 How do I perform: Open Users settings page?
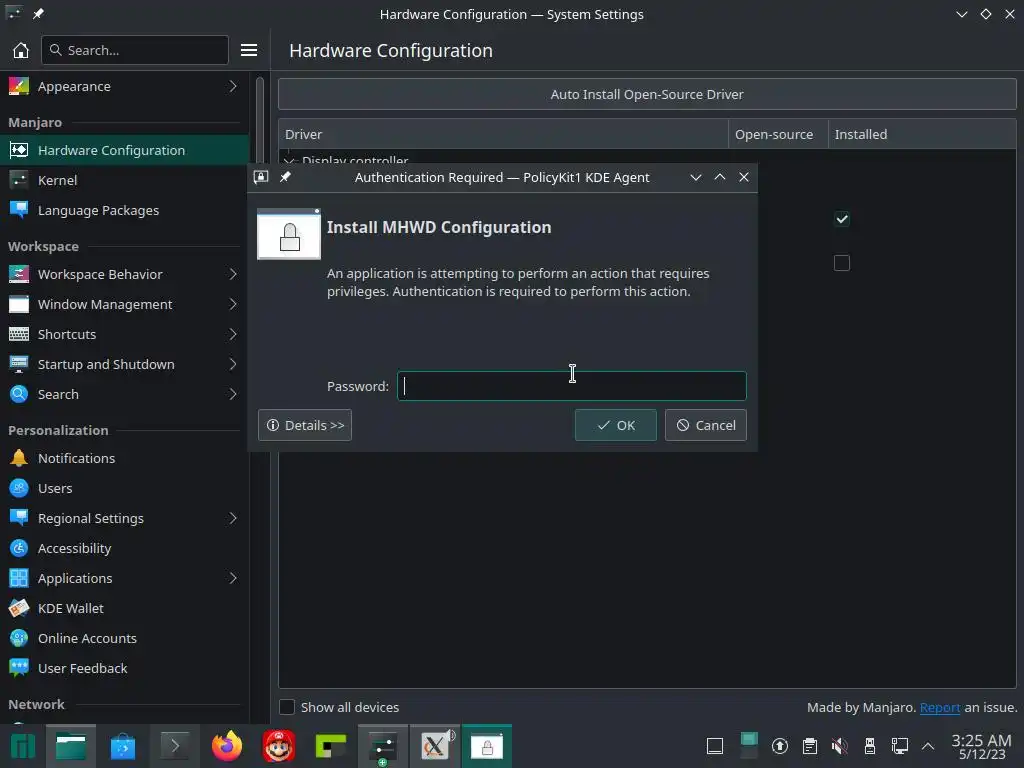click(124, 488)
